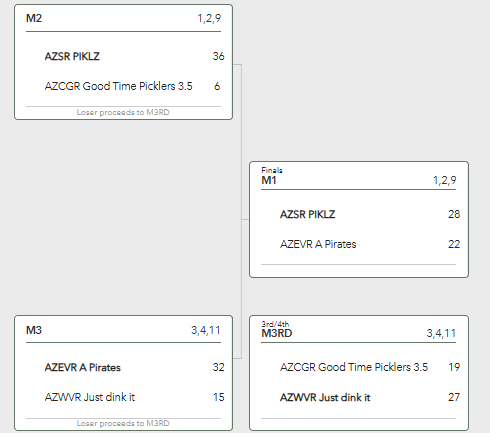
Task: Click score 6 in match M2
Action: coord(217,86)
